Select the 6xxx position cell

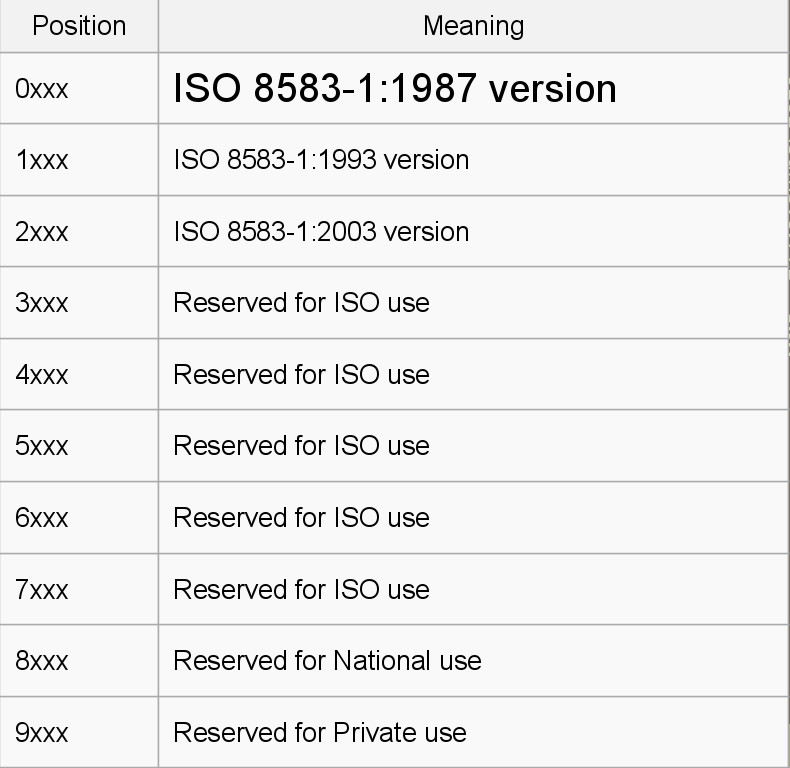tap(79, 518)
